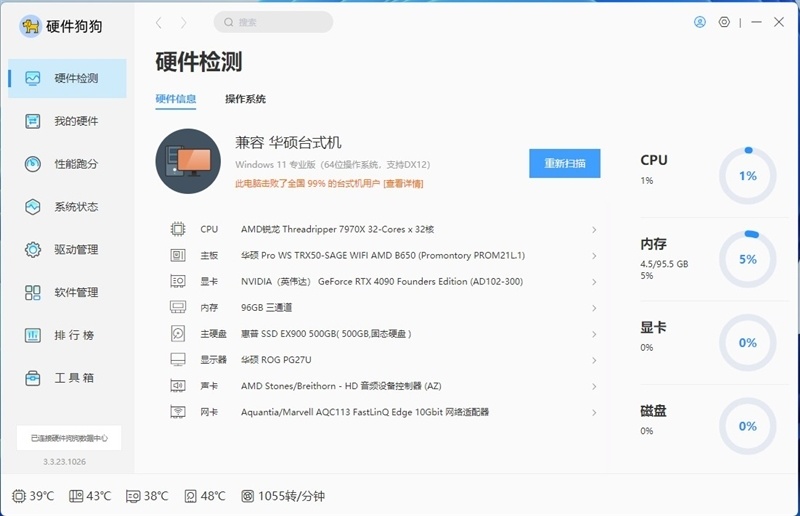Minimize the 硬件狗狗 window
Viewport: 800px width, 516px height.
[756, 22]
